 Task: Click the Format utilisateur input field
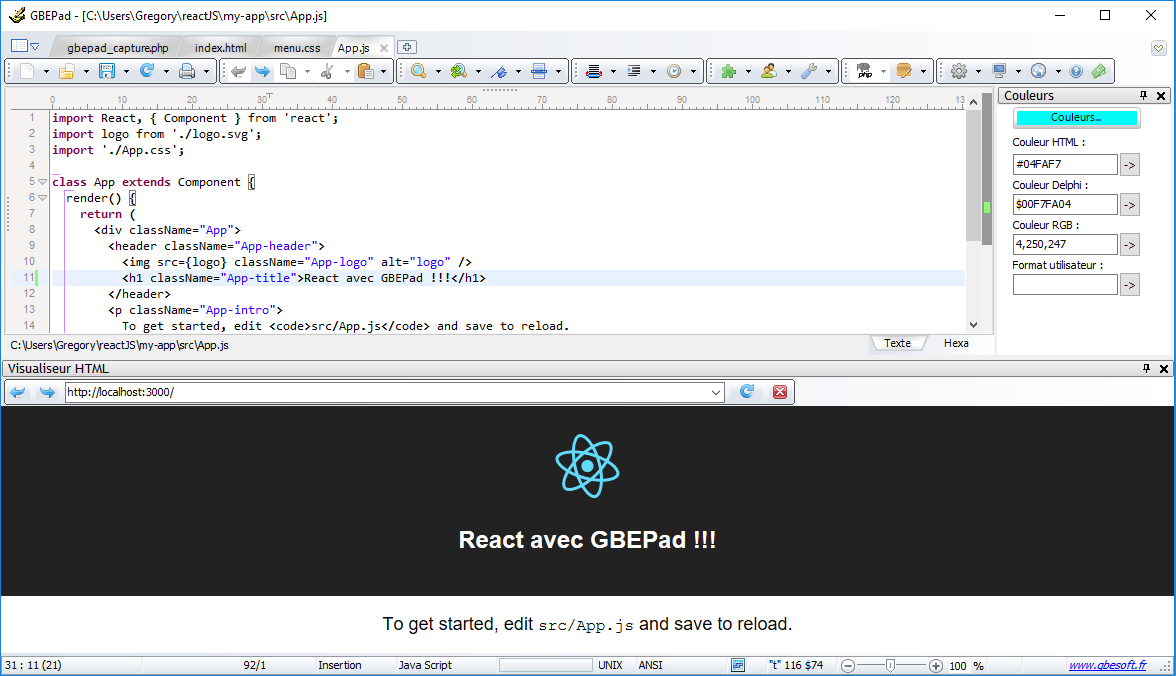pos(1065,285)
